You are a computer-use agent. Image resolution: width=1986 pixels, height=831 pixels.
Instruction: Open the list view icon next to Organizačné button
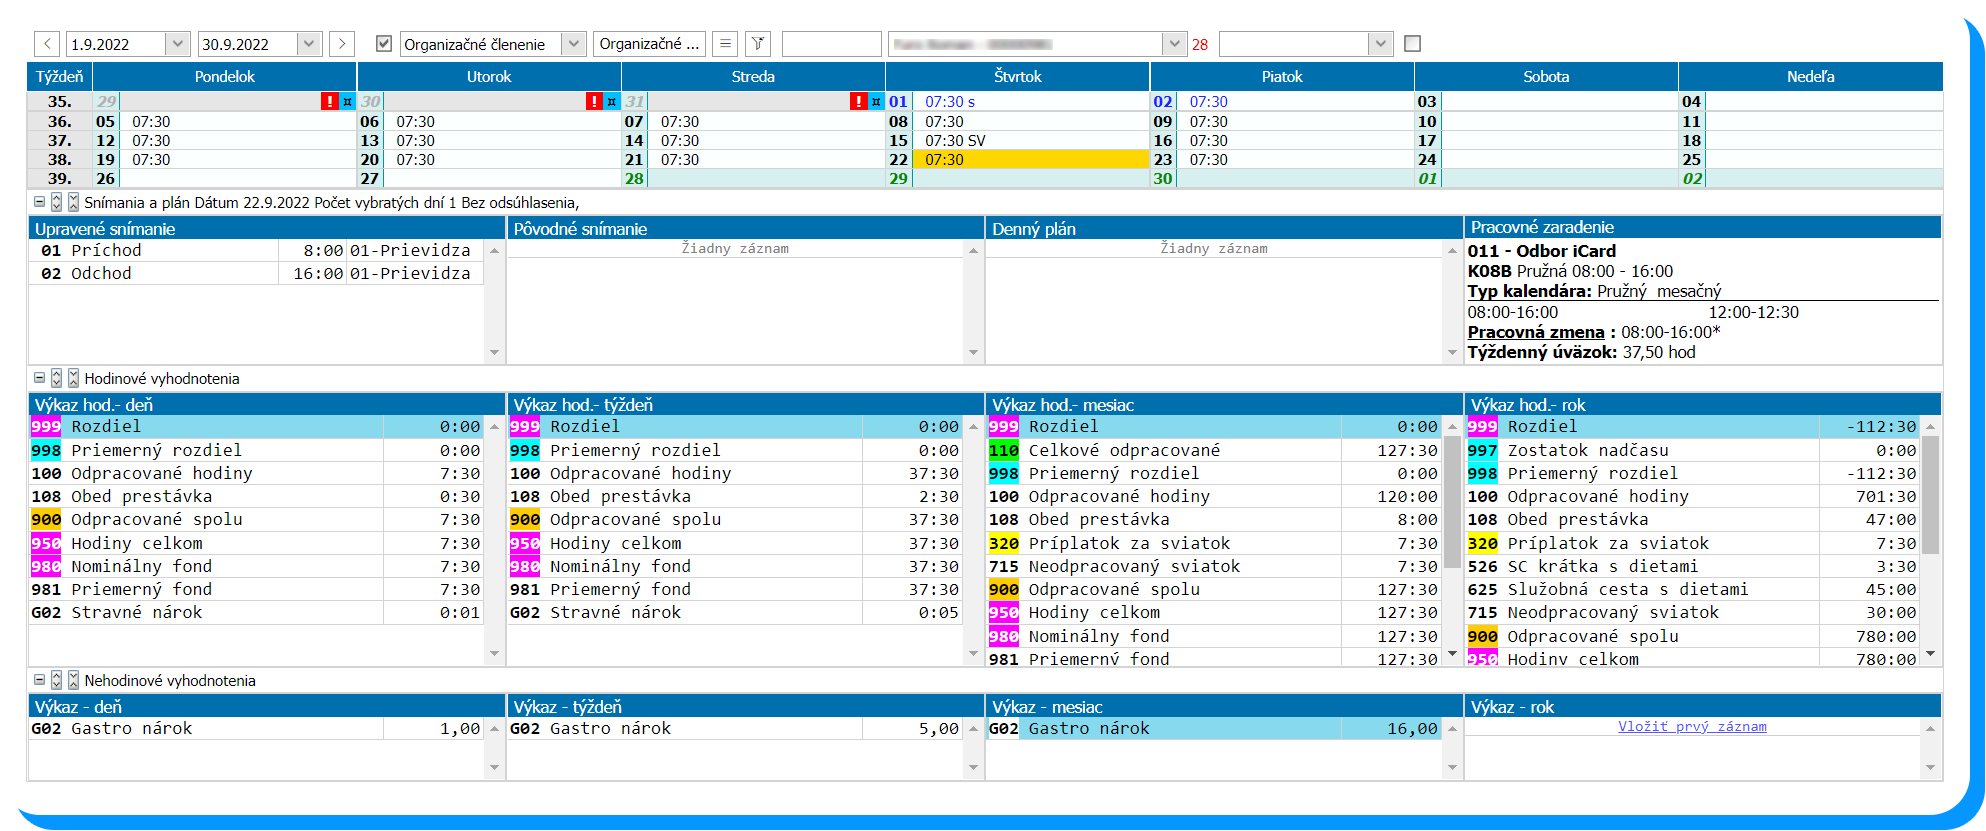[726, 44]
